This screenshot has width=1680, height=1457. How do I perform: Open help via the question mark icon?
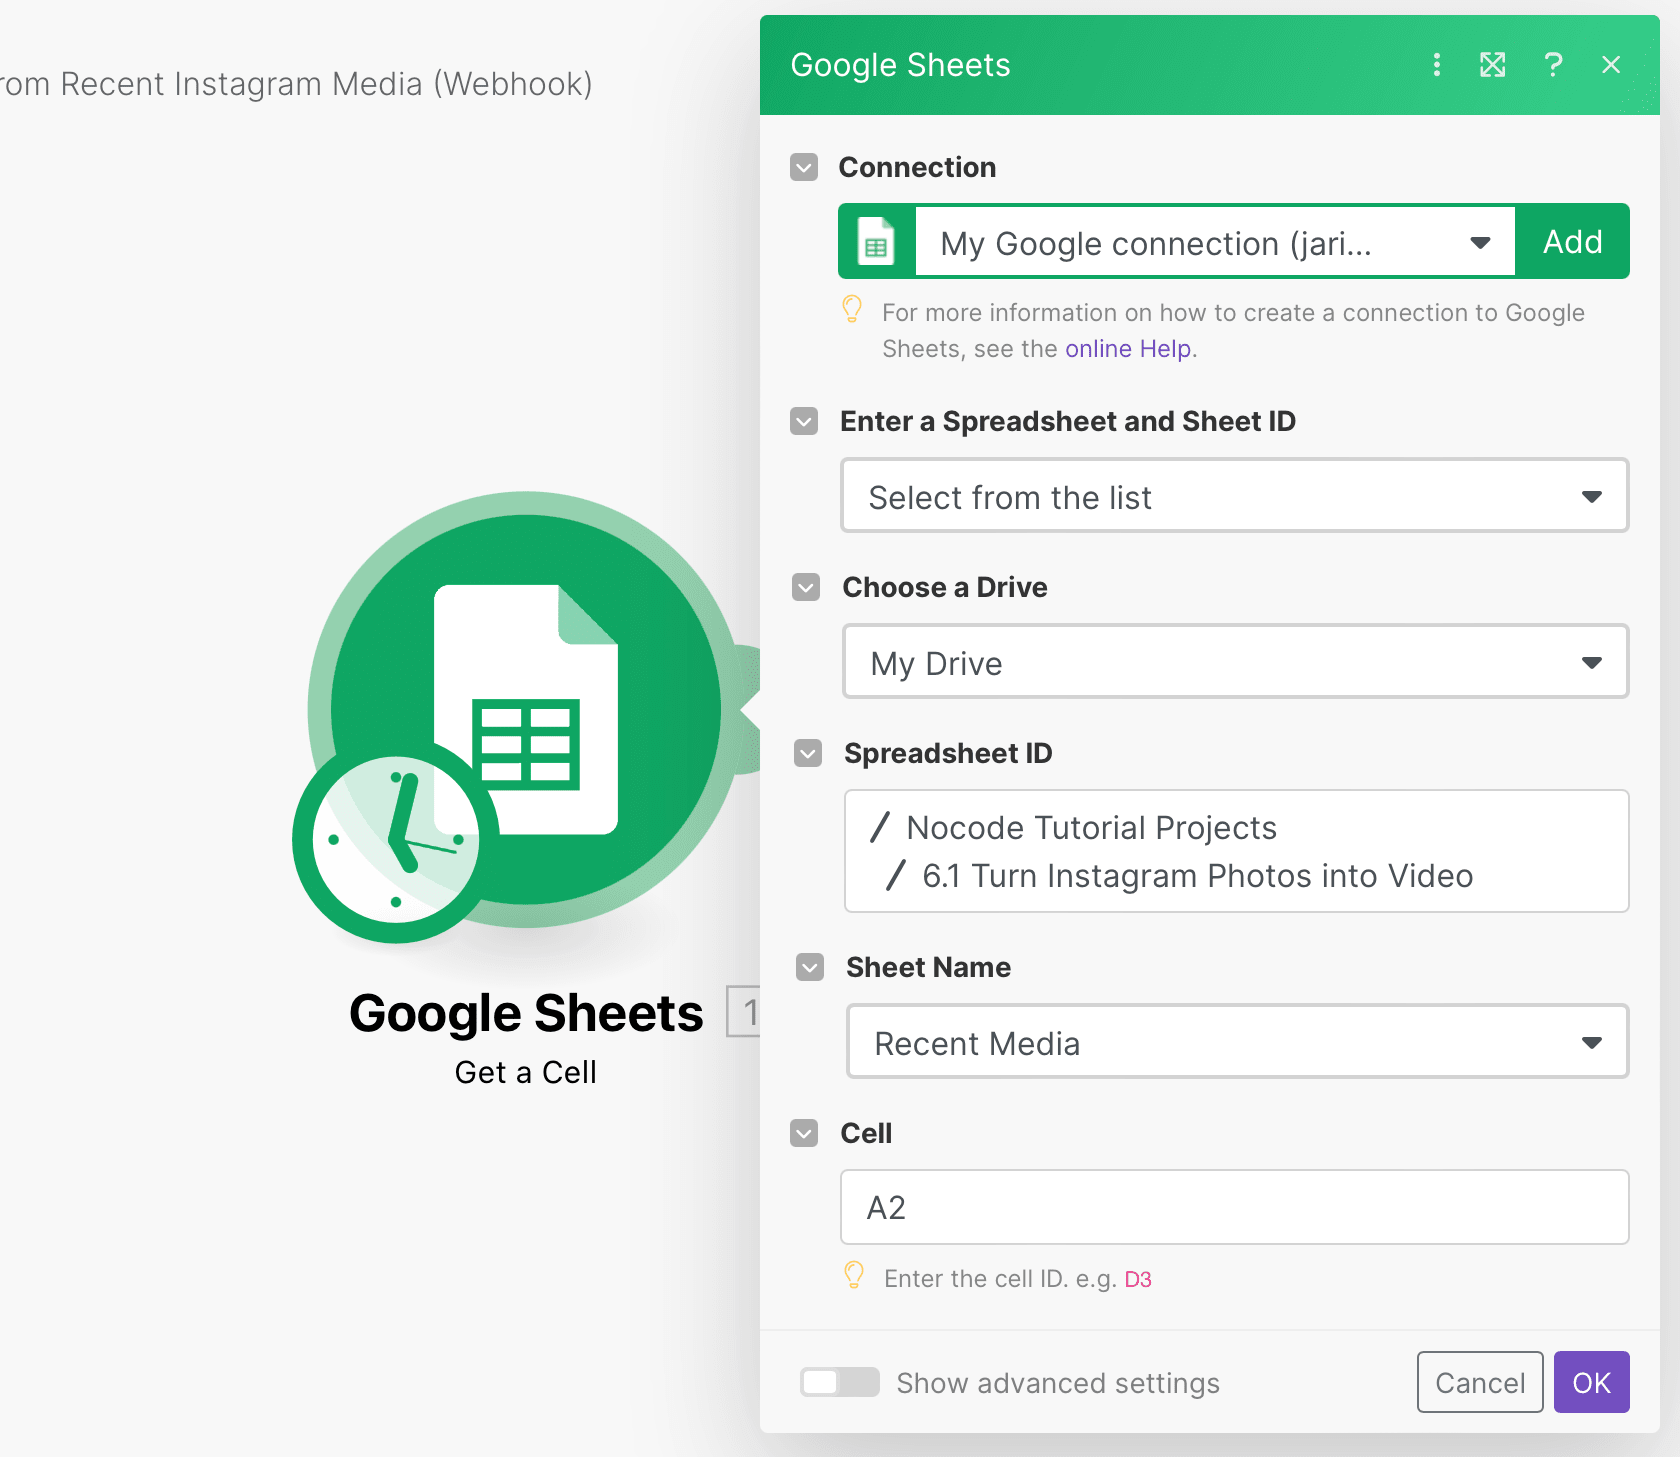coord(1553,64)
